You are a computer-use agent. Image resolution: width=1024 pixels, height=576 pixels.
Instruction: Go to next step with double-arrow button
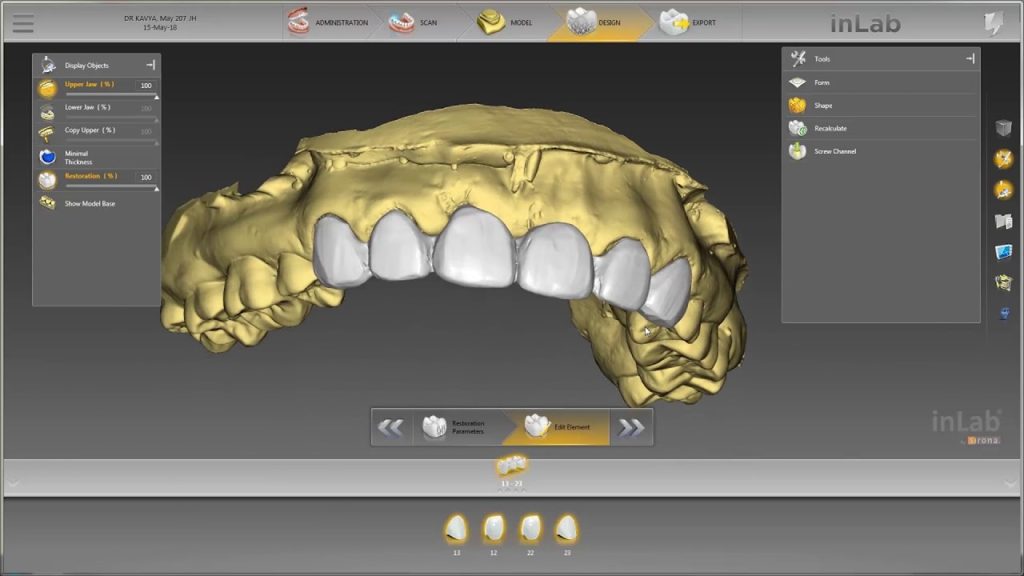(x=631, y=427)
